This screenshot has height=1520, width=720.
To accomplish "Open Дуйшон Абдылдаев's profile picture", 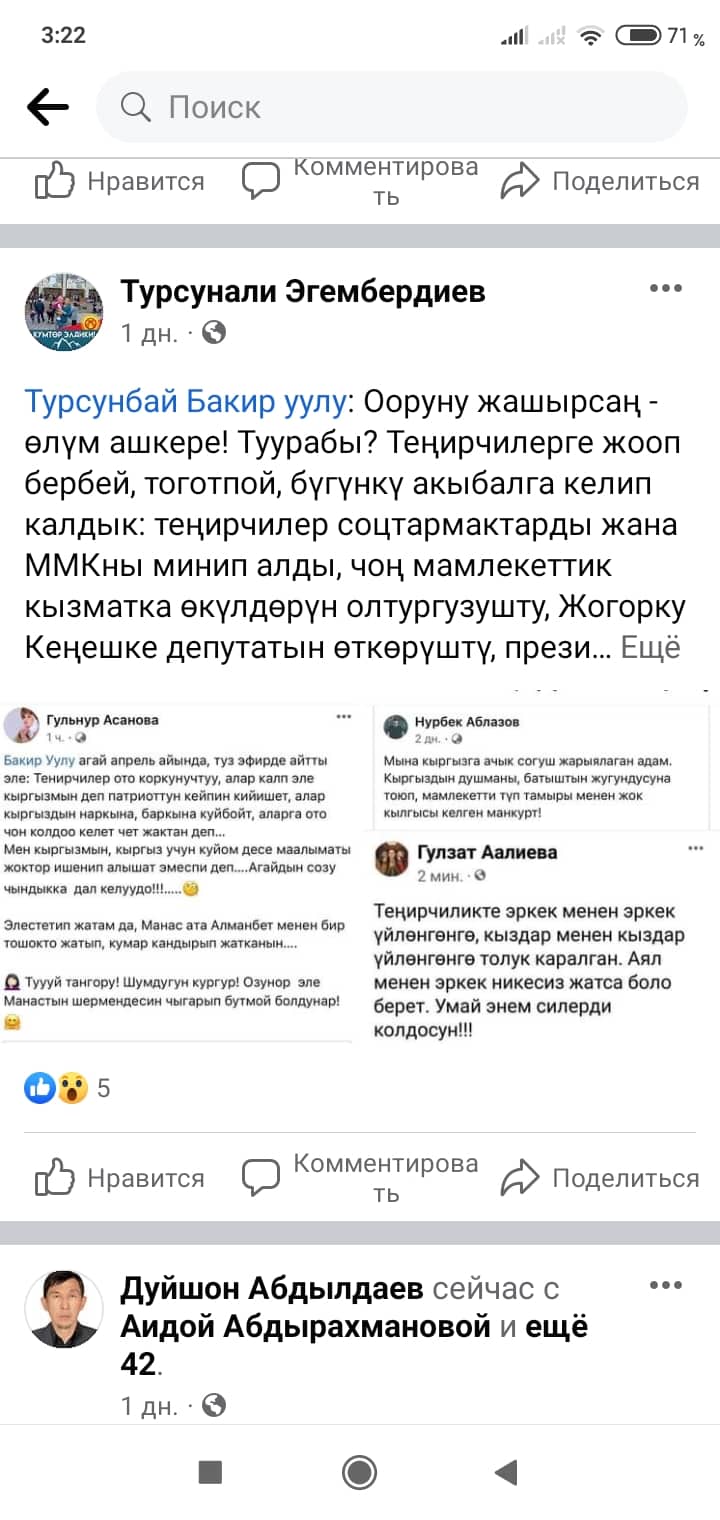I will [x=64, y=1309].
